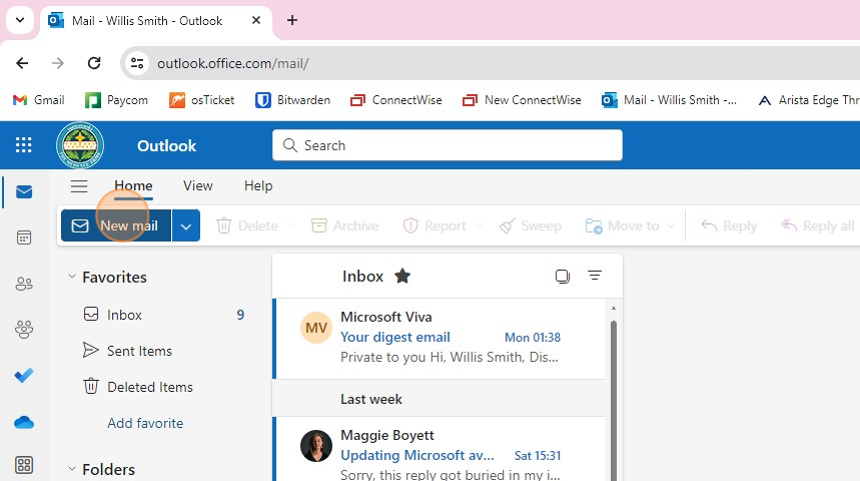This screenshot has height=481, width=860.
Task: Open the Groups icon in the sidebar
Action: tap(24, 329)
